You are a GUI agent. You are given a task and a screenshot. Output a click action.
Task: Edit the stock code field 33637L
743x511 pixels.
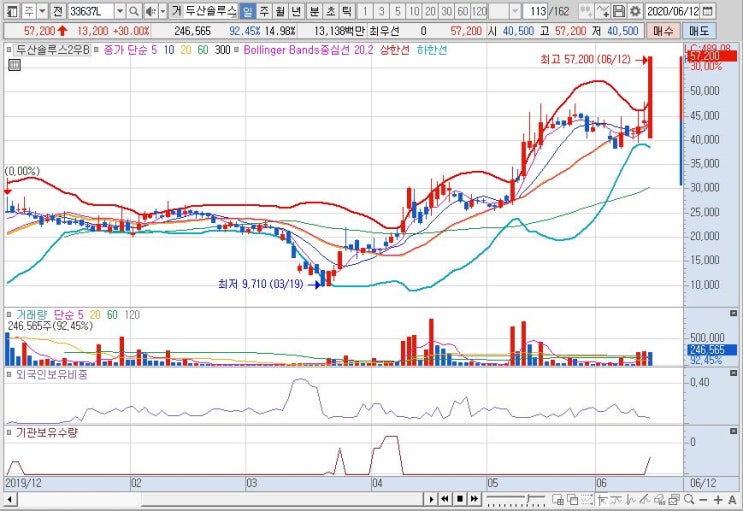pyautogui.click(x=91, y=10)
